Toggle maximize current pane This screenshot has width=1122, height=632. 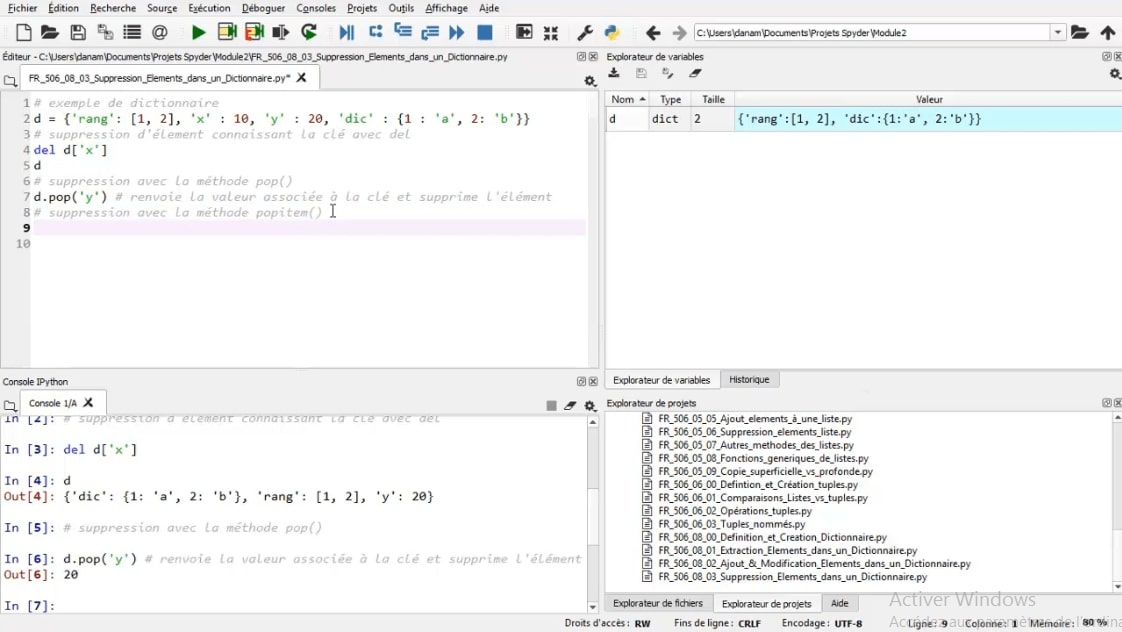[x=524, y=33]
